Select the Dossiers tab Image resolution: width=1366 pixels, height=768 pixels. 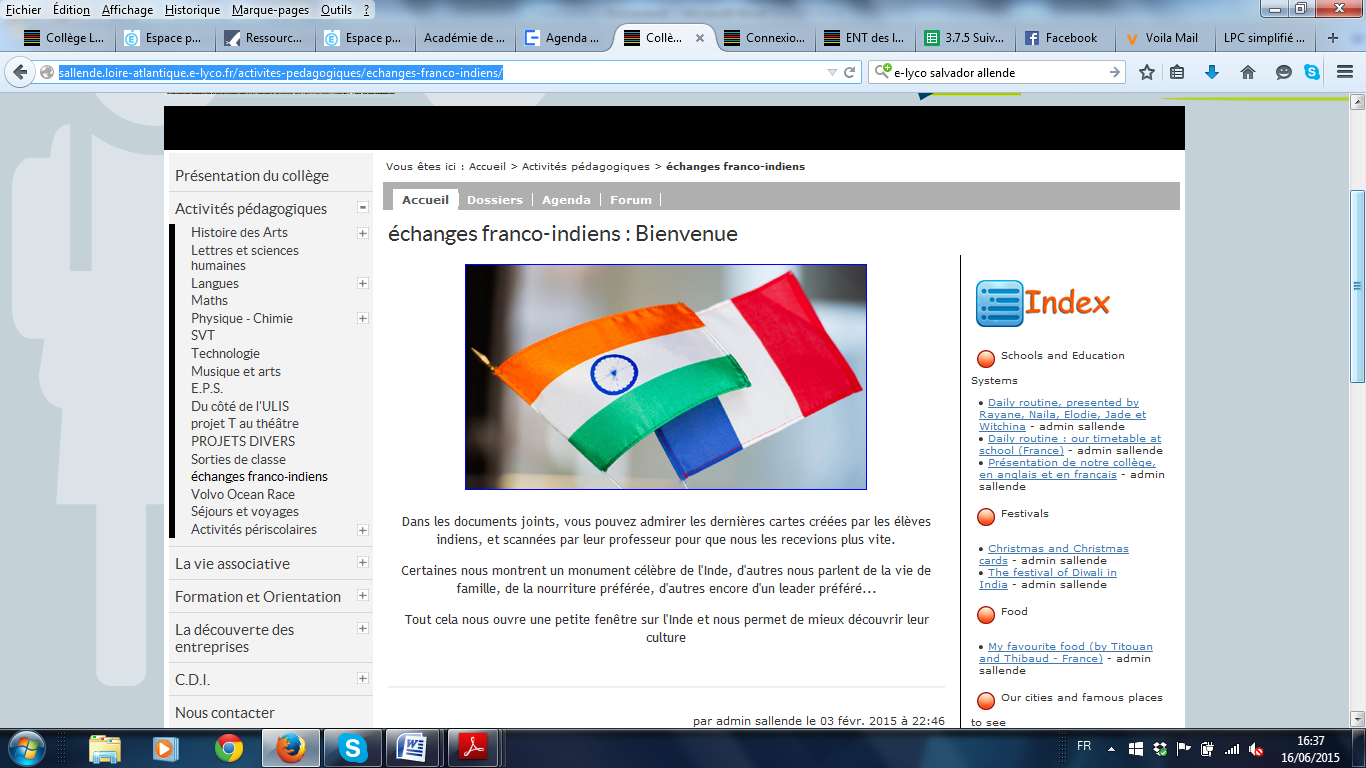pos(494,199)
